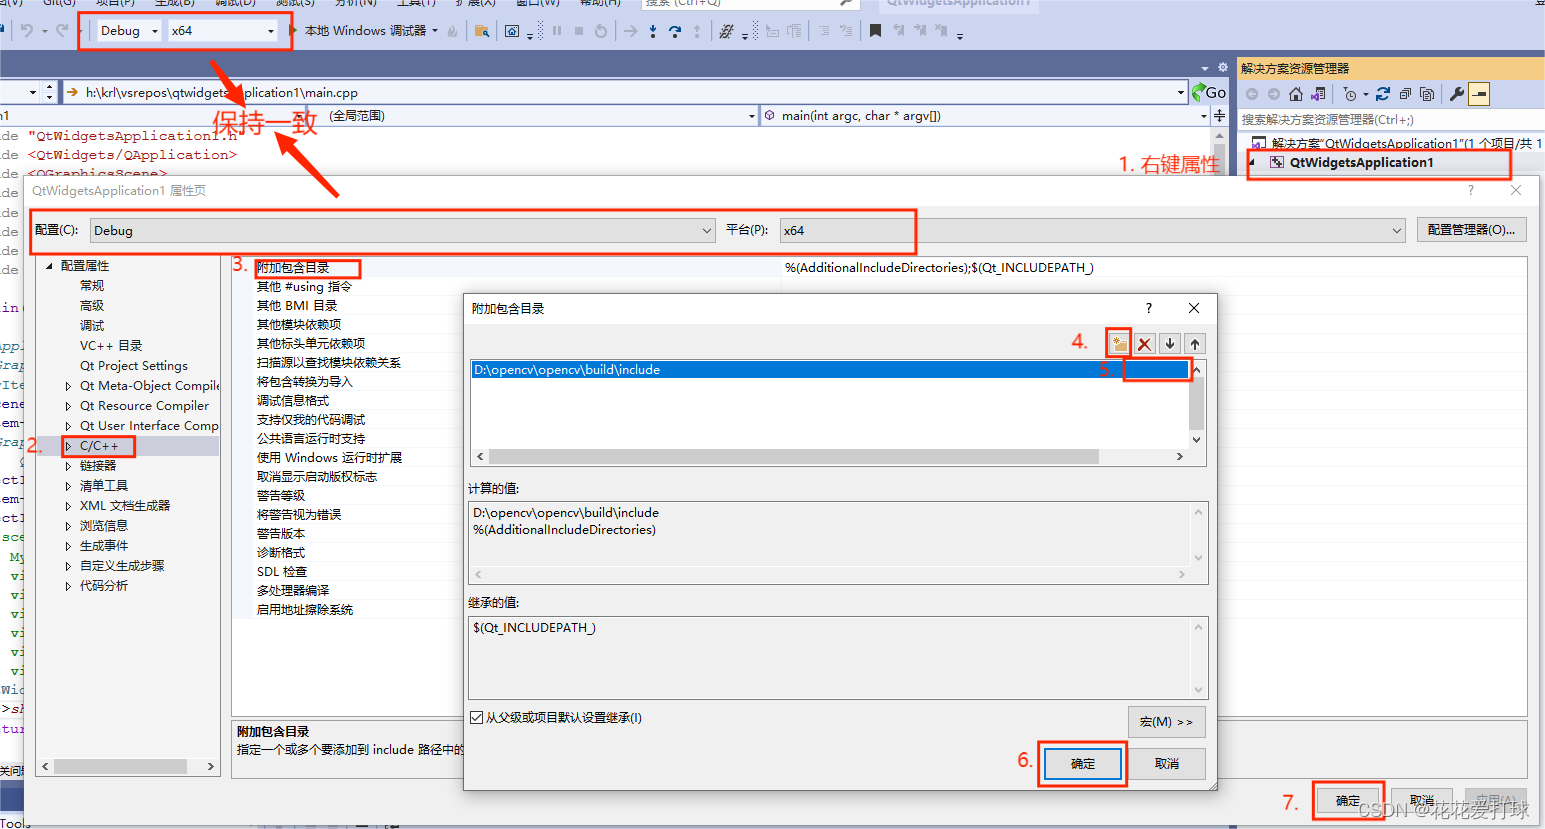Click the hot reload flame icon
This screenshot has width=1545, height=829.
[453, 31]
